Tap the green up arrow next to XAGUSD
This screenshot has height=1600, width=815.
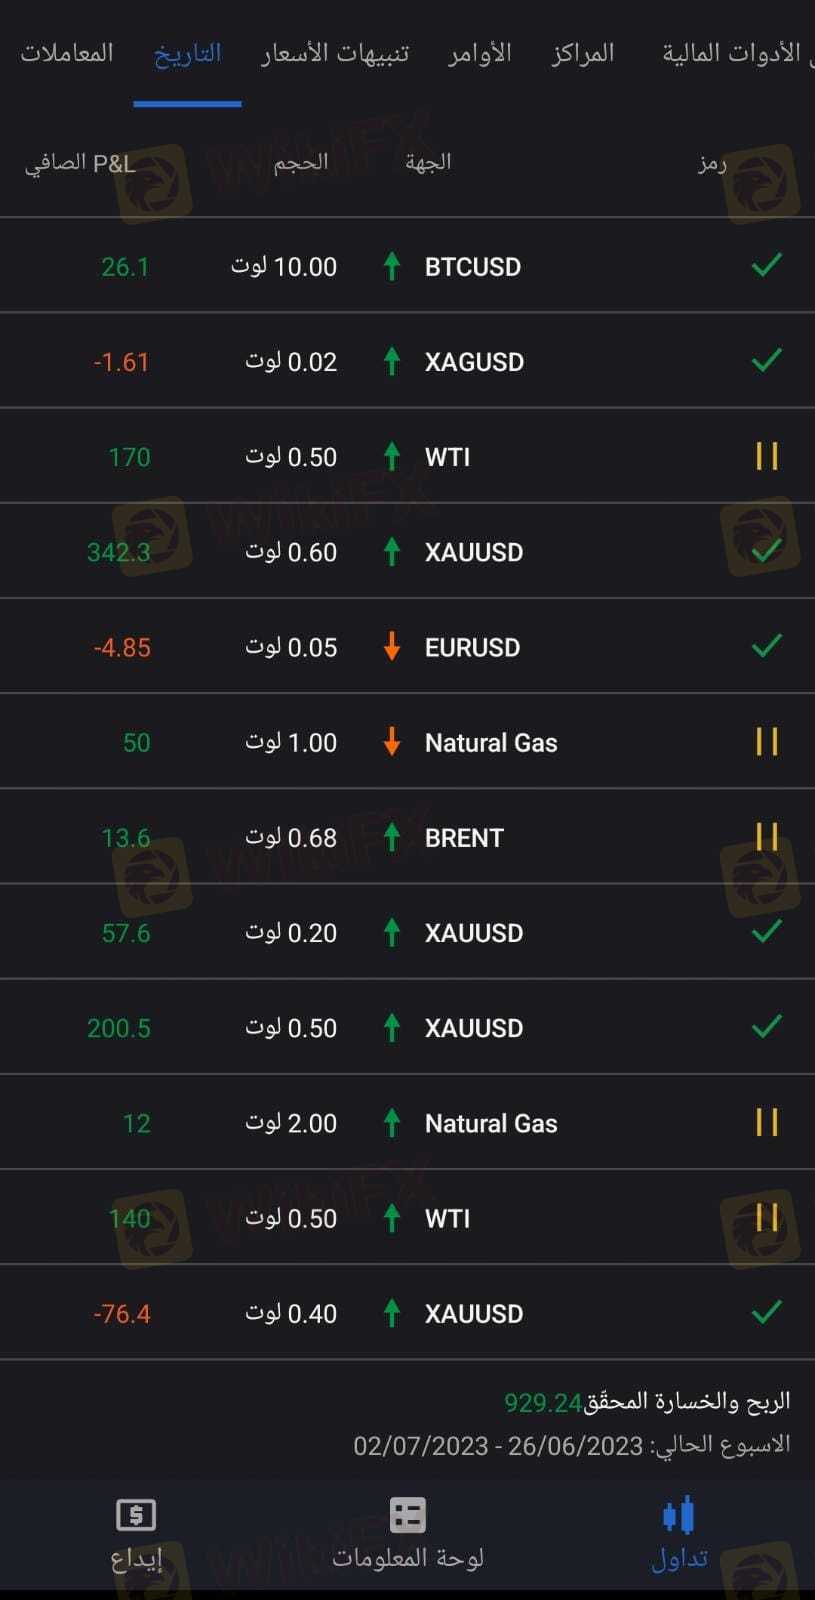[392, 362]
